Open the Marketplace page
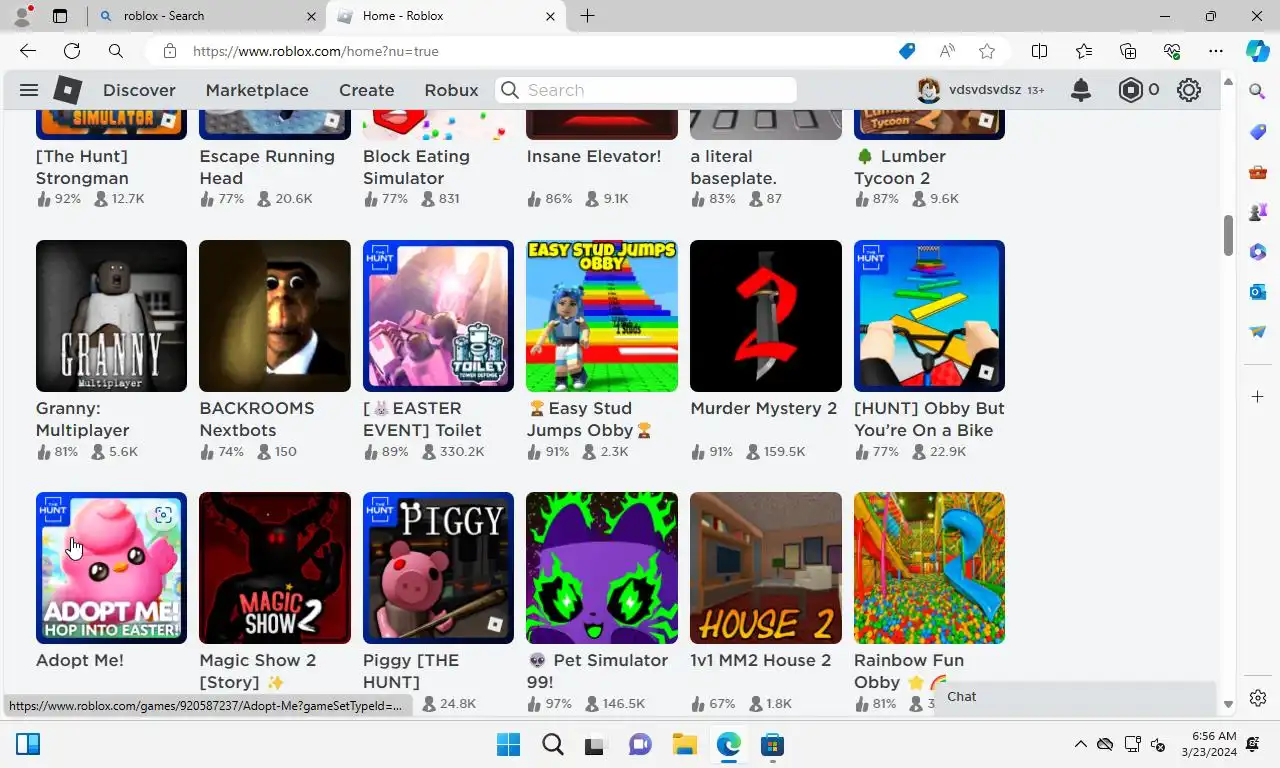The image size is (1280, 768). 257,90
